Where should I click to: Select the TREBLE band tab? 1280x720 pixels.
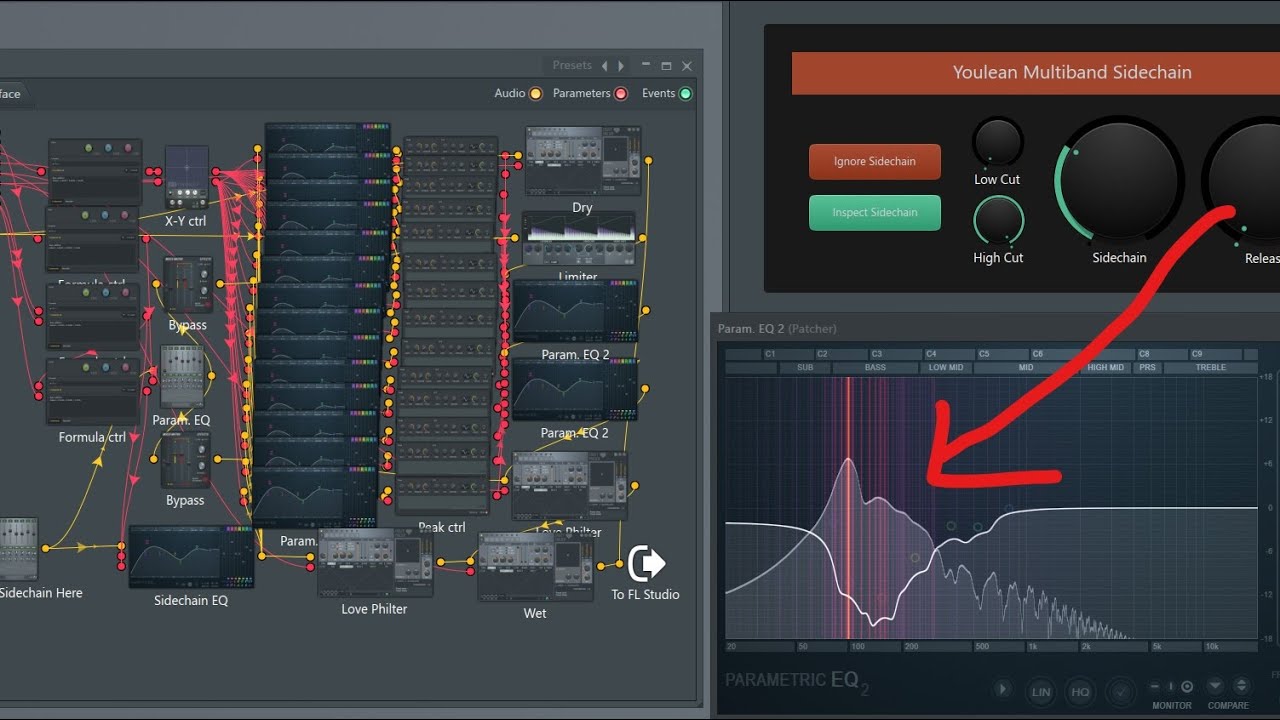click(x=1211, y=368)
